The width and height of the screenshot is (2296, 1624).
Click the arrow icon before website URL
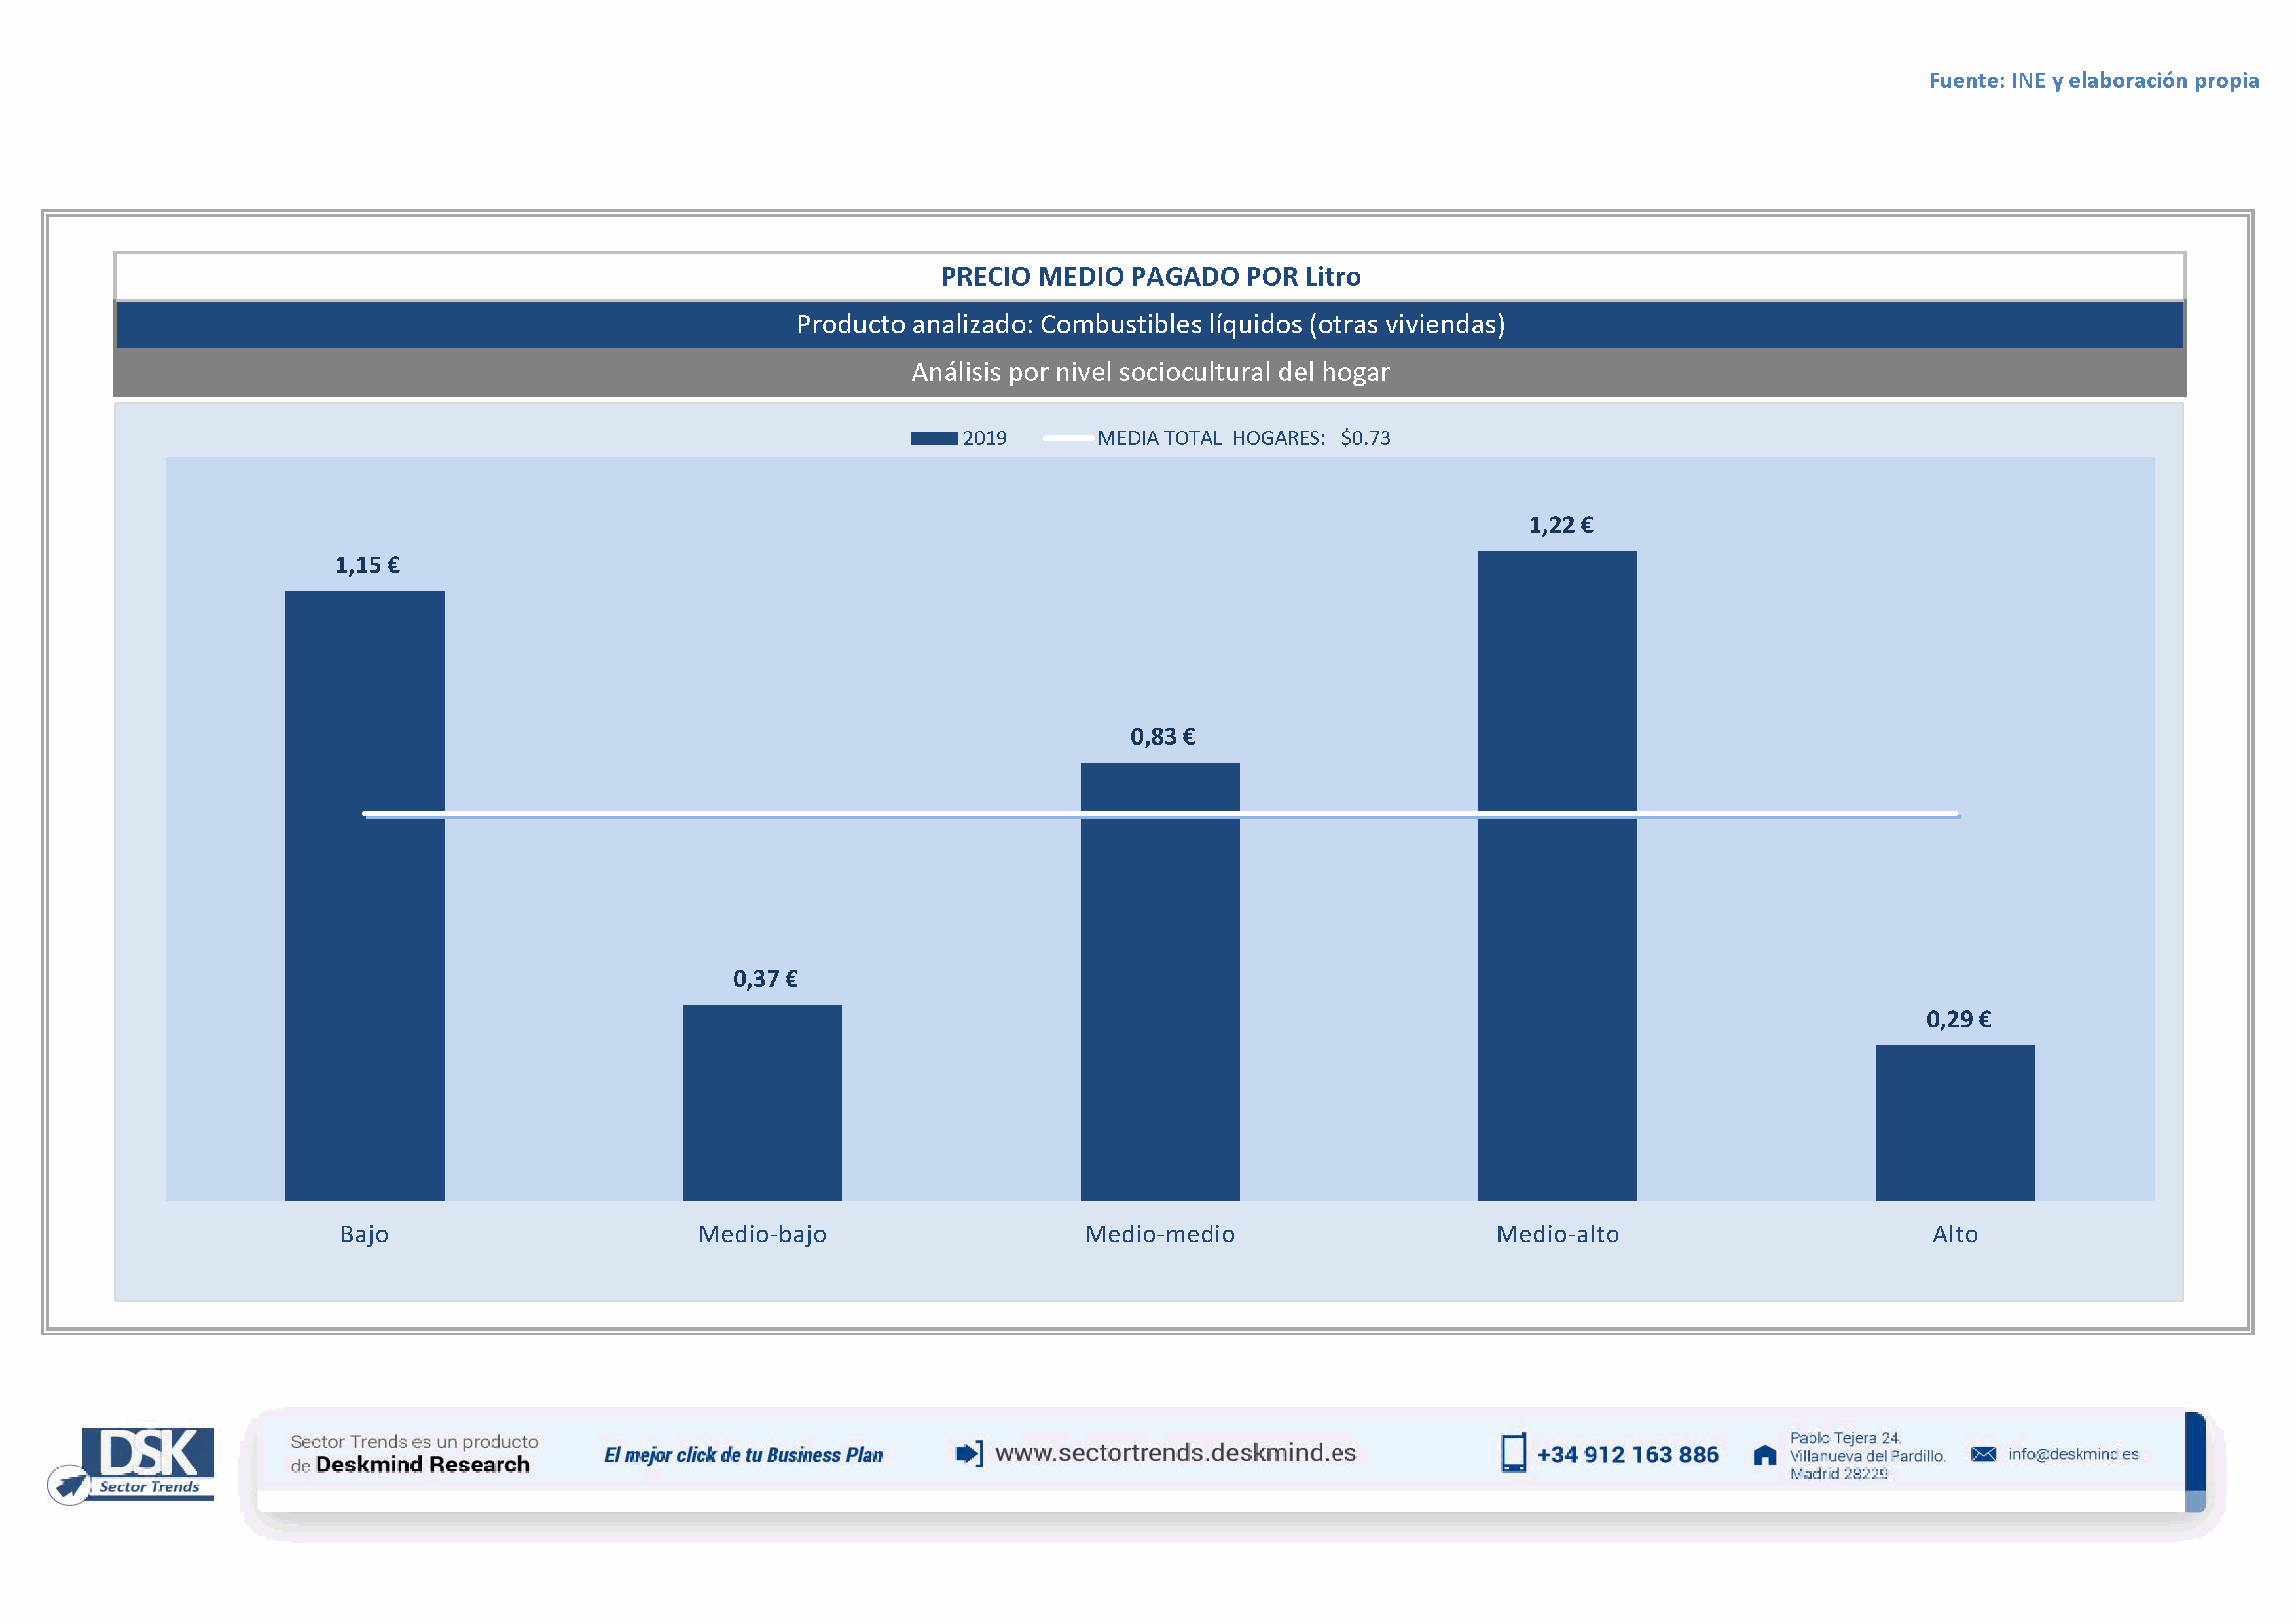pyautogui.click(x=968, y=1453)
